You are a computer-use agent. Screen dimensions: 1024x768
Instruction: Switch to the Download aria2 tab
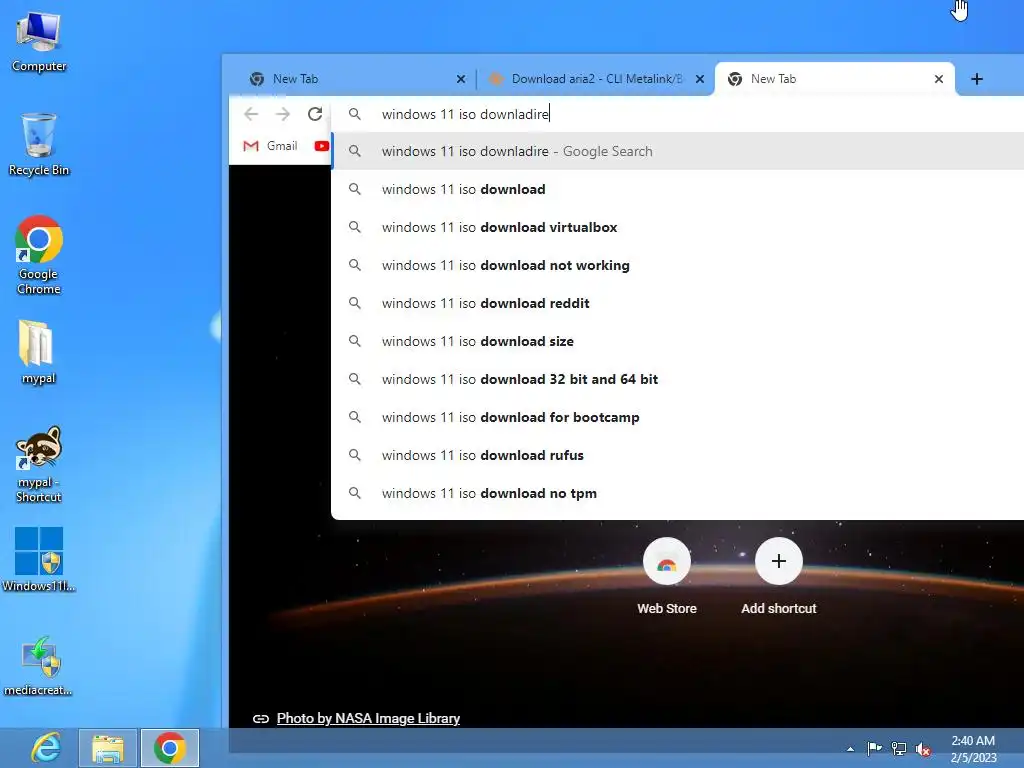(x=594, y=79)
